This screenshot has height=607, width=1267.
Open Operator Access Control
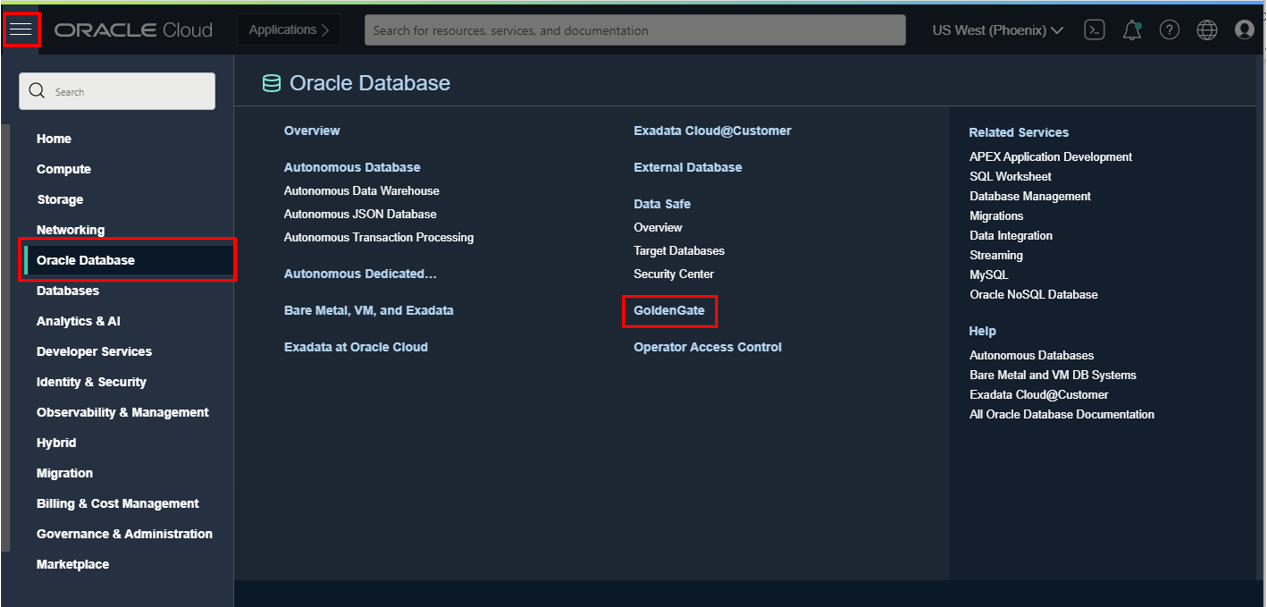click(x=708, y=347)
